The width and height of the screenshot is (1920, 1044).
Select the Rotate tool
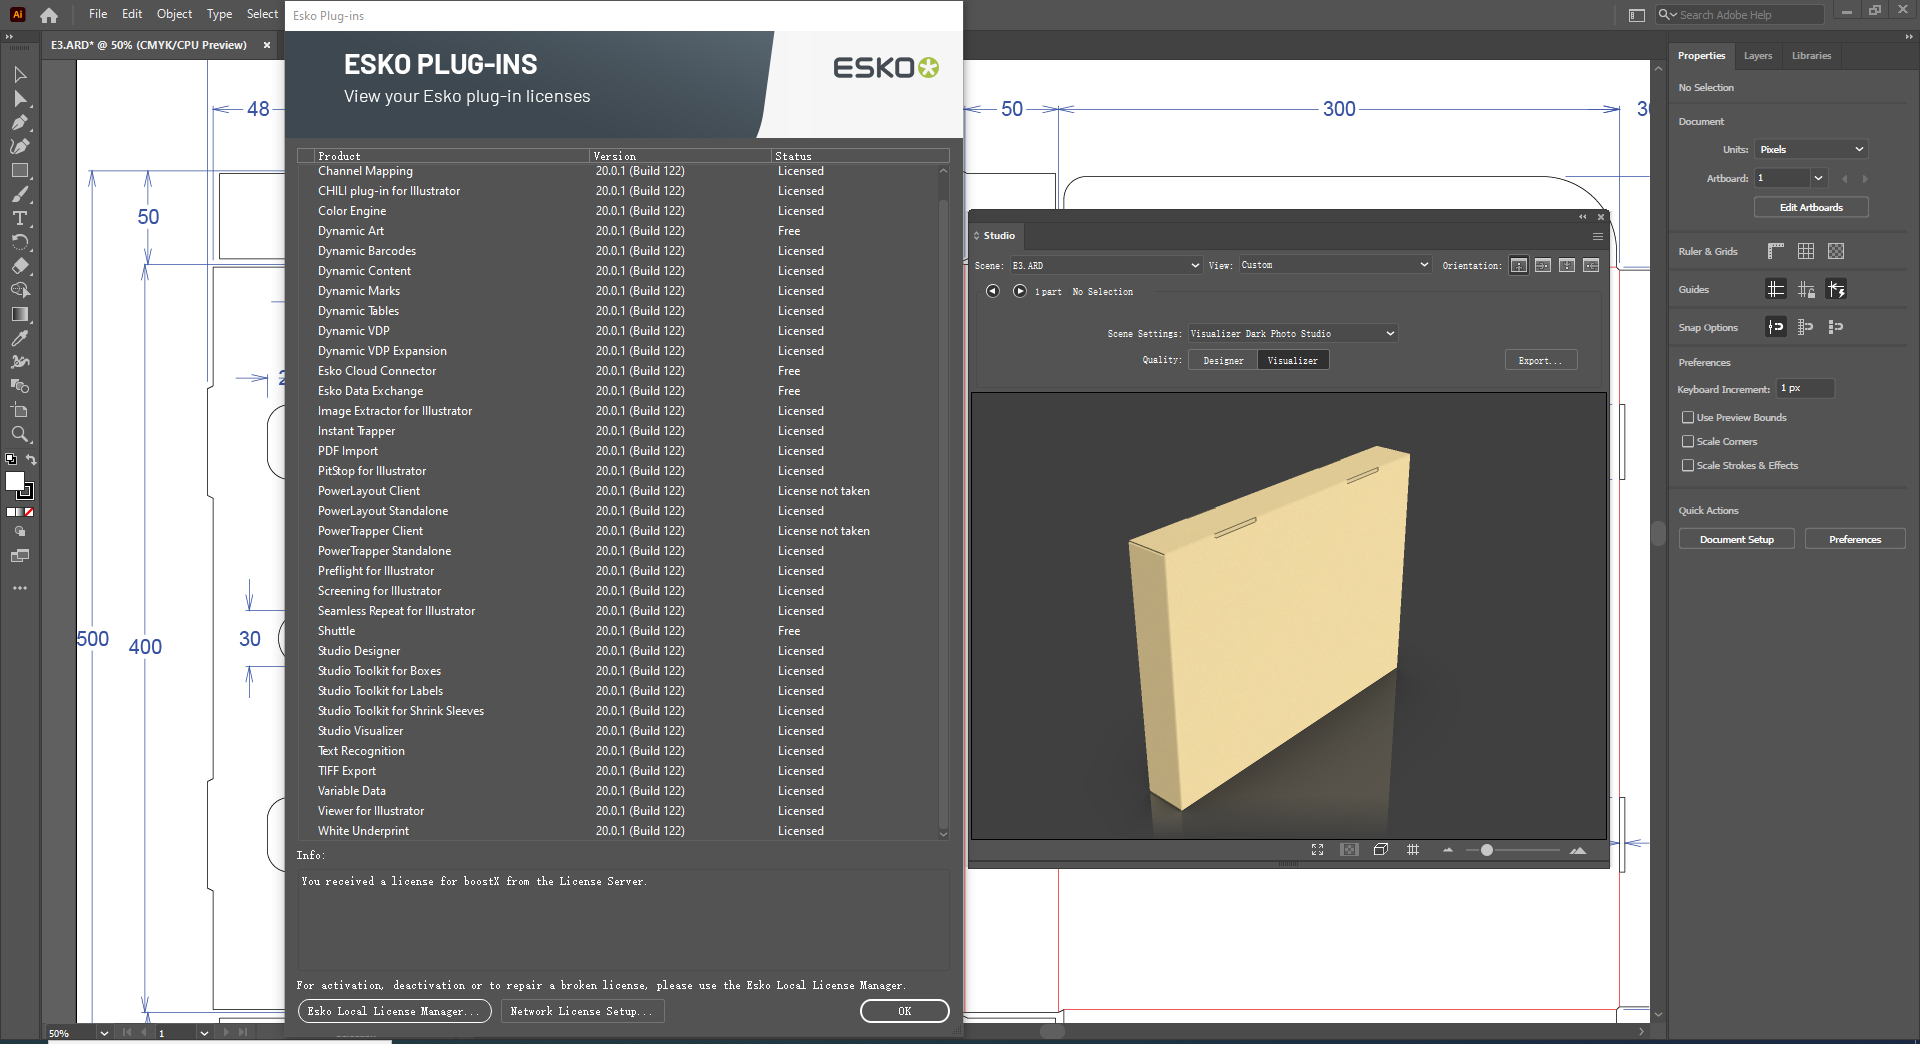[20, 243]
